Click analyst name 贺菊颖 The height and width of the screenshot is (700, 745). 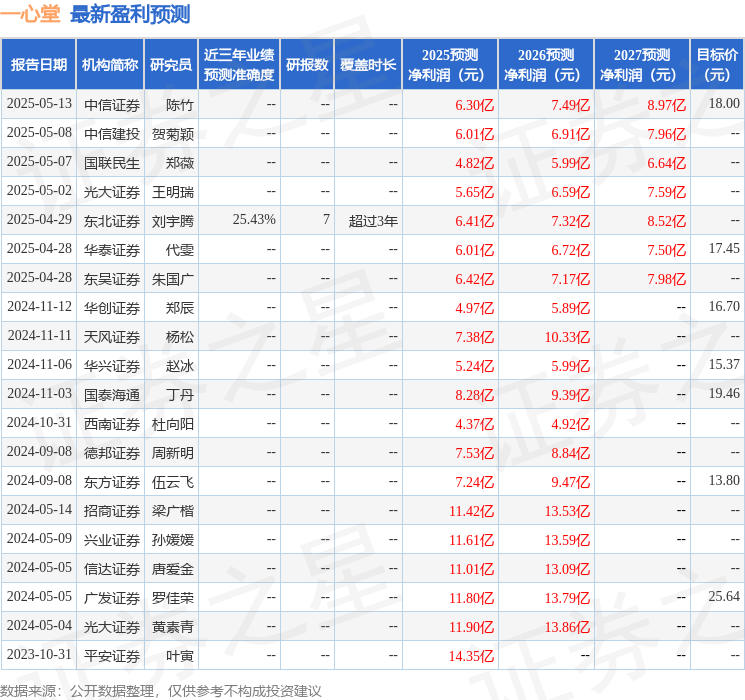pyautogui.click(x=173, y=134)
